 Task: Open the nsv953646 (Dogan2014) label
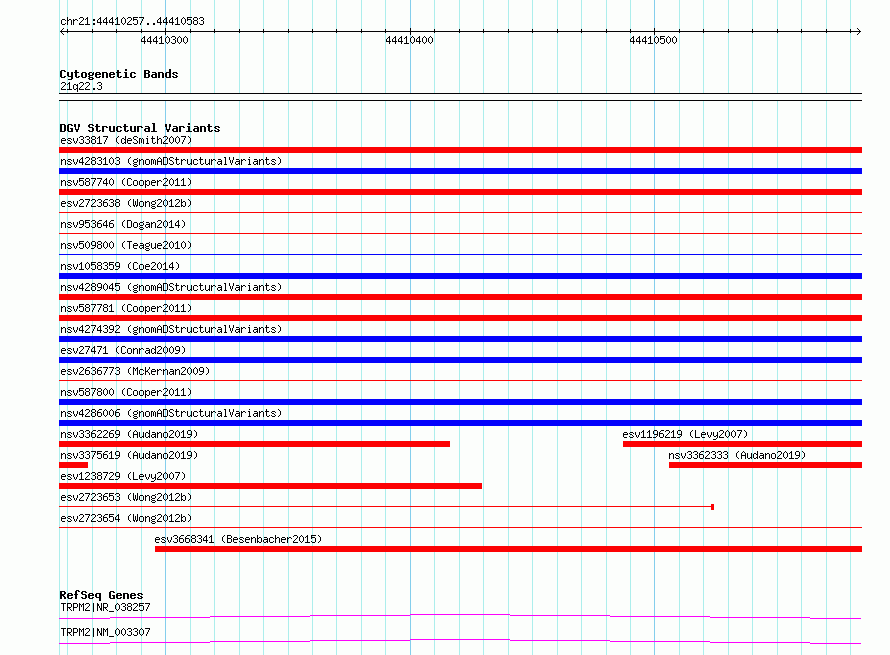(x=123, y=224)
